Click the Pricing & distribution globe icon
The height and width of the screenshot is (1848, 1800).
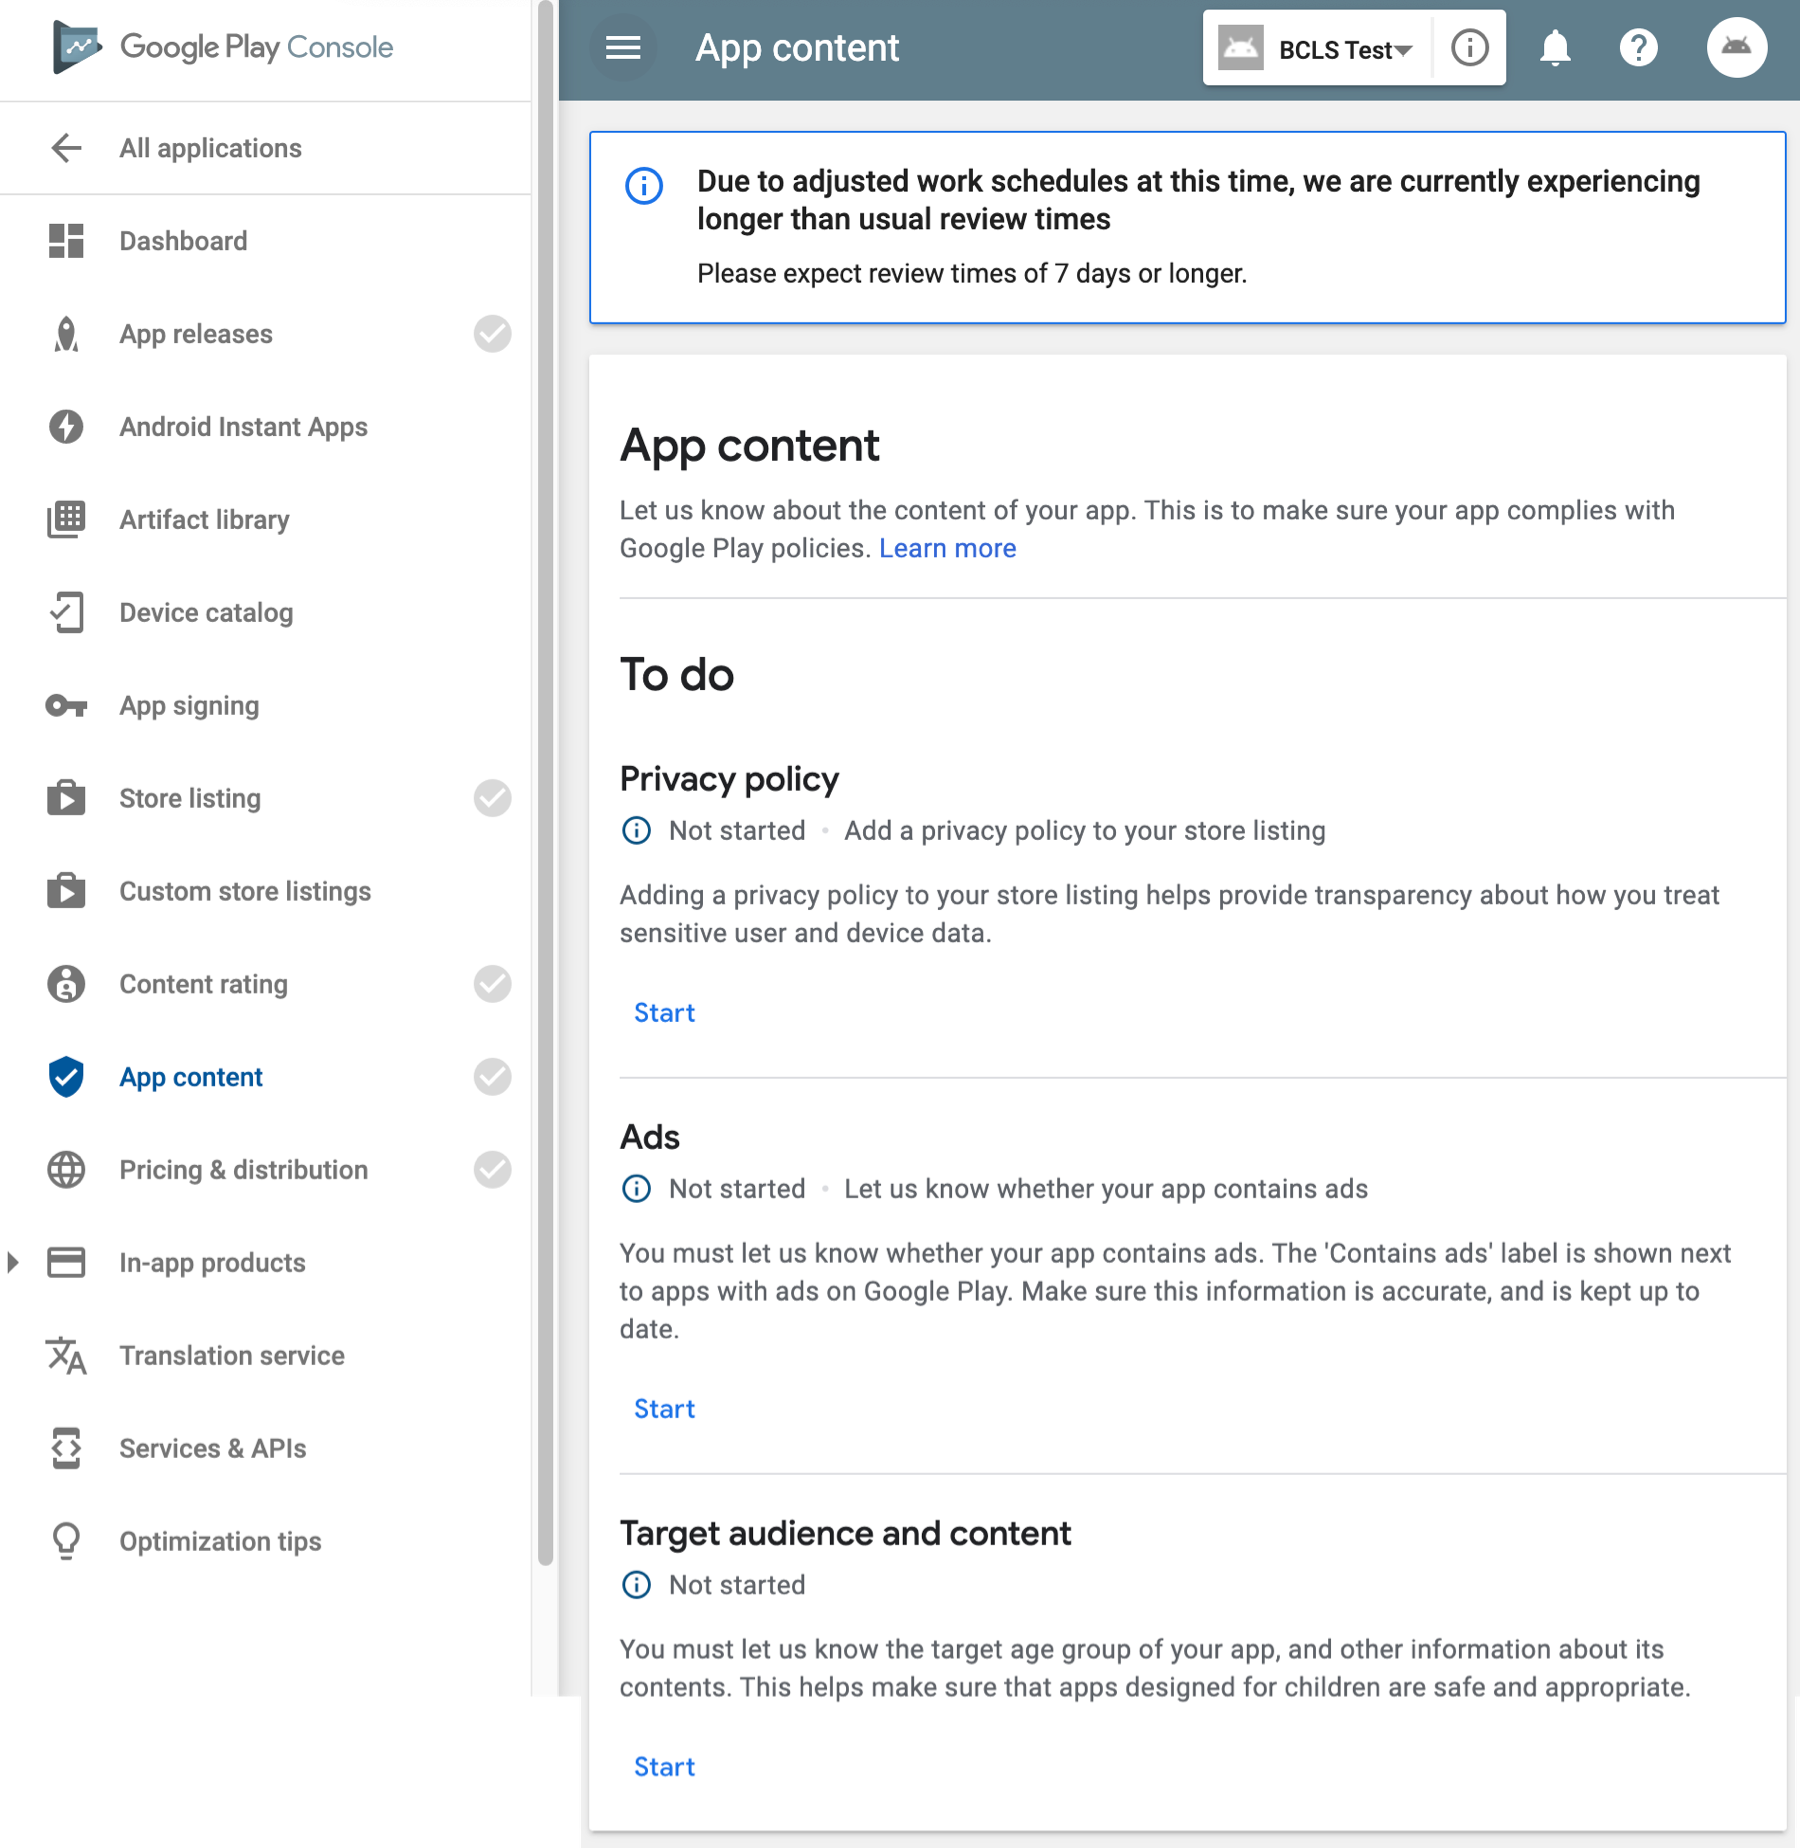click(x=66, y=1170)
